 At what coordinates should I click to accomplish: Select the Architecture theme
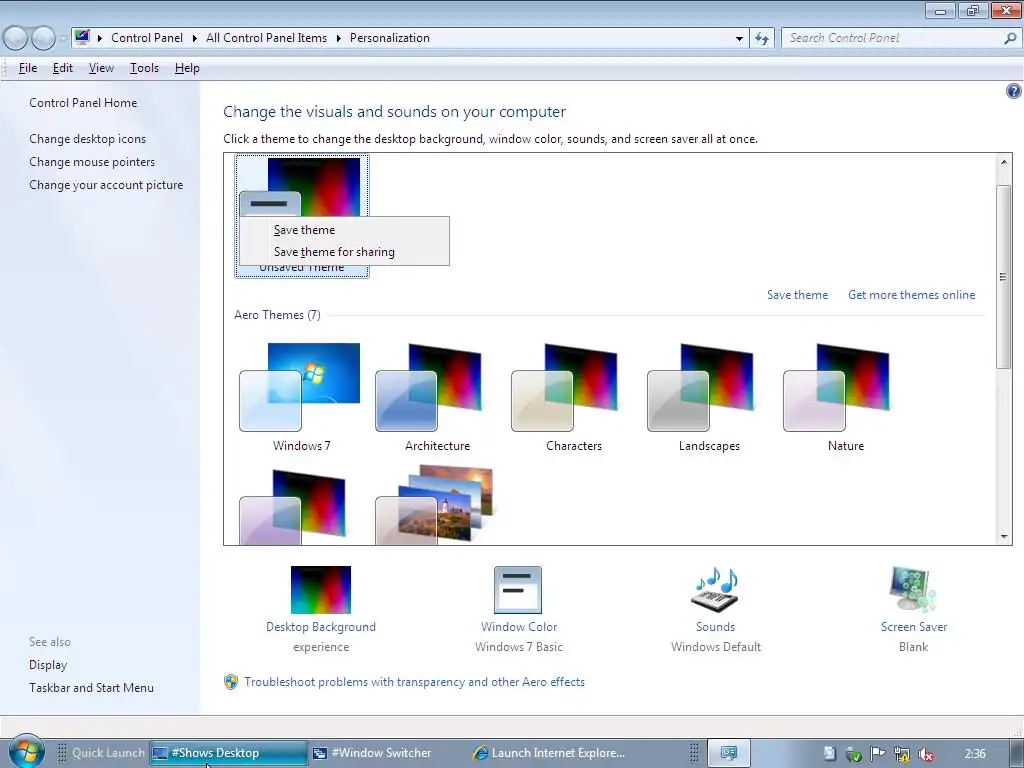(437, 398)
